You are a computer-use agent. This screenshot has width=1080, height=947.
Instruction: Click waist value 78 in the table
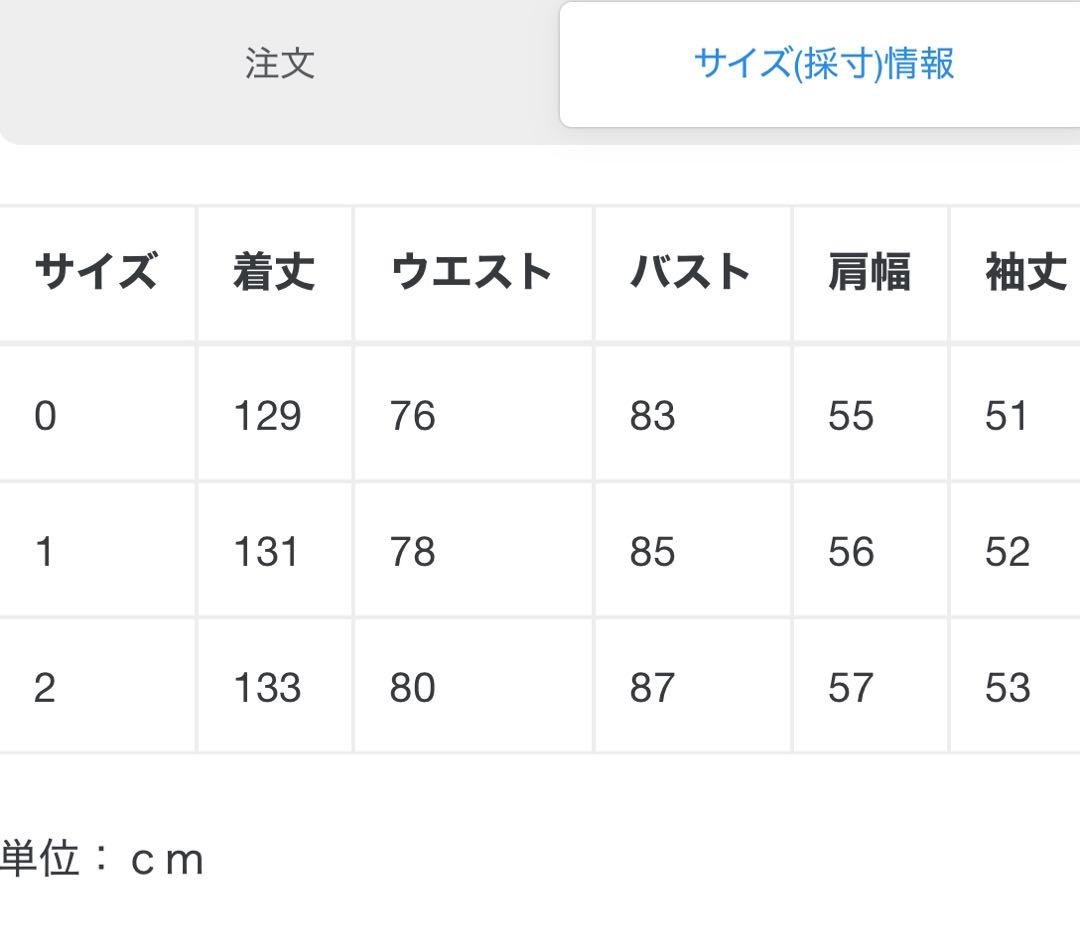tap(413, 552)
